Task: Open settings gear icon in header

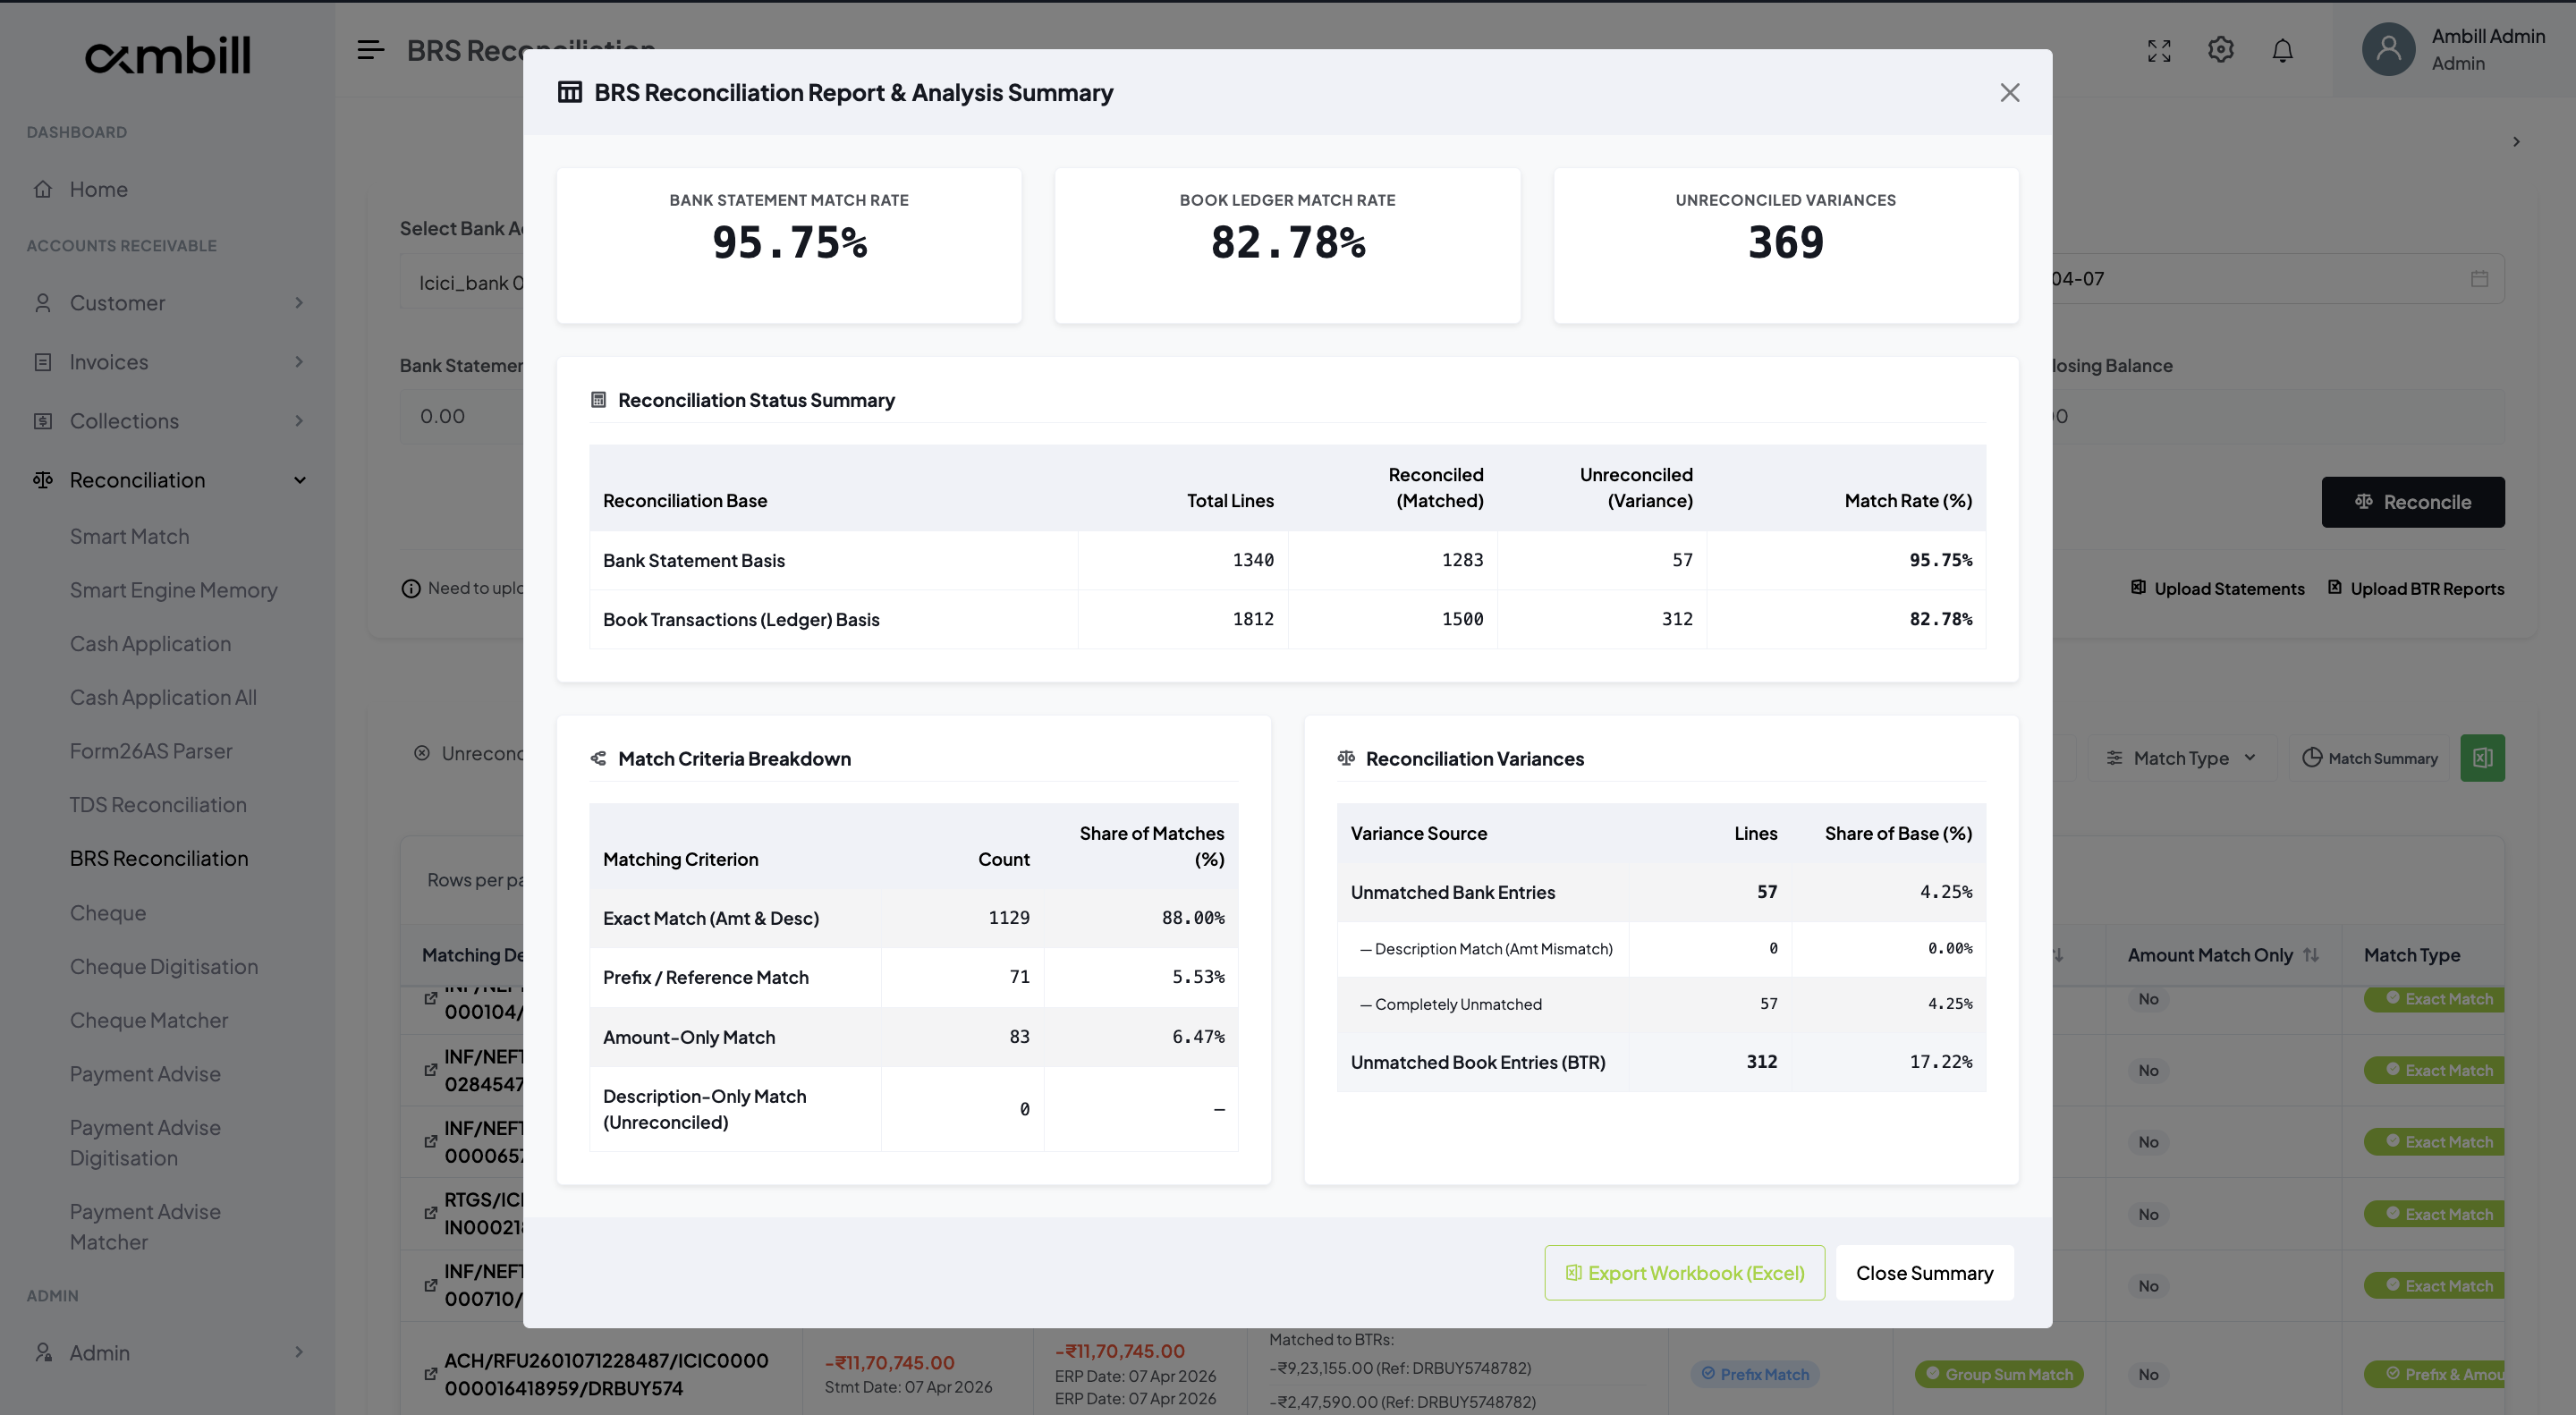Action: [x=2220, y=50]
